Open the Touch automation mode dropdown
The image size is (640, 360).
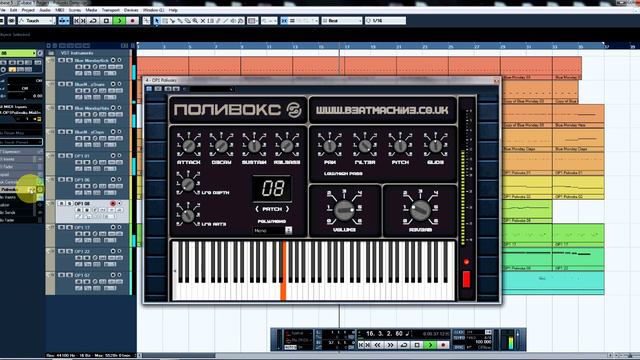click(36, 20)
